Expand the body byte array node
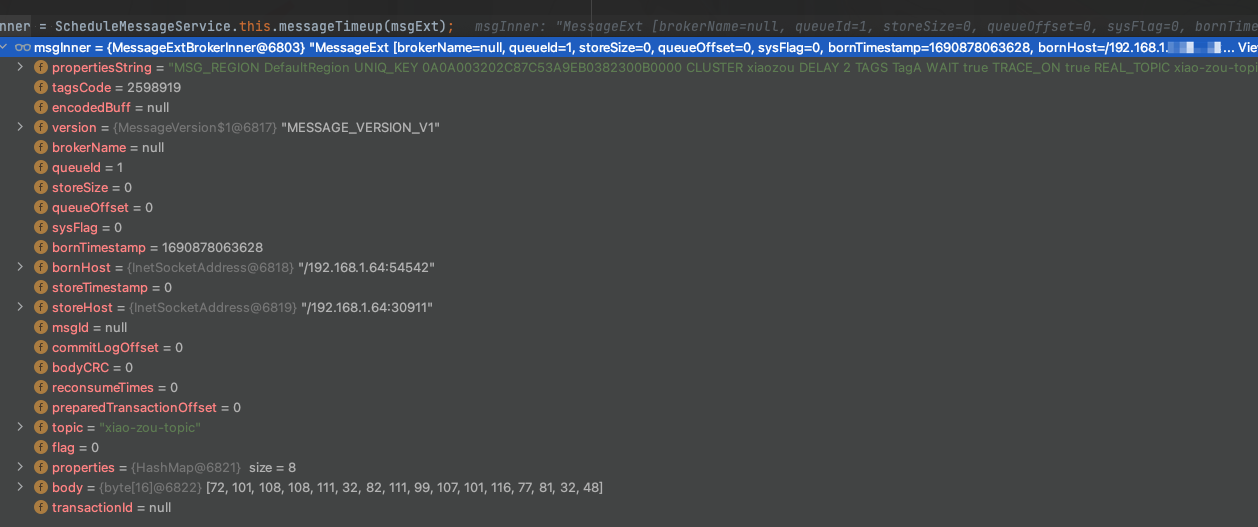Viewport: 1258px width, 527px height. 20,487
